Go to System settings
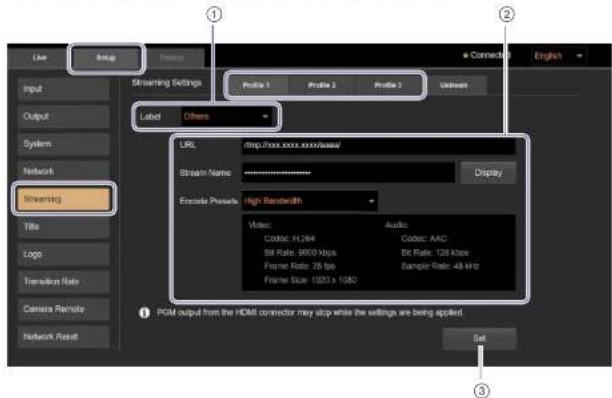Viewport: 612px width, 398px height. tap(64, 144)
